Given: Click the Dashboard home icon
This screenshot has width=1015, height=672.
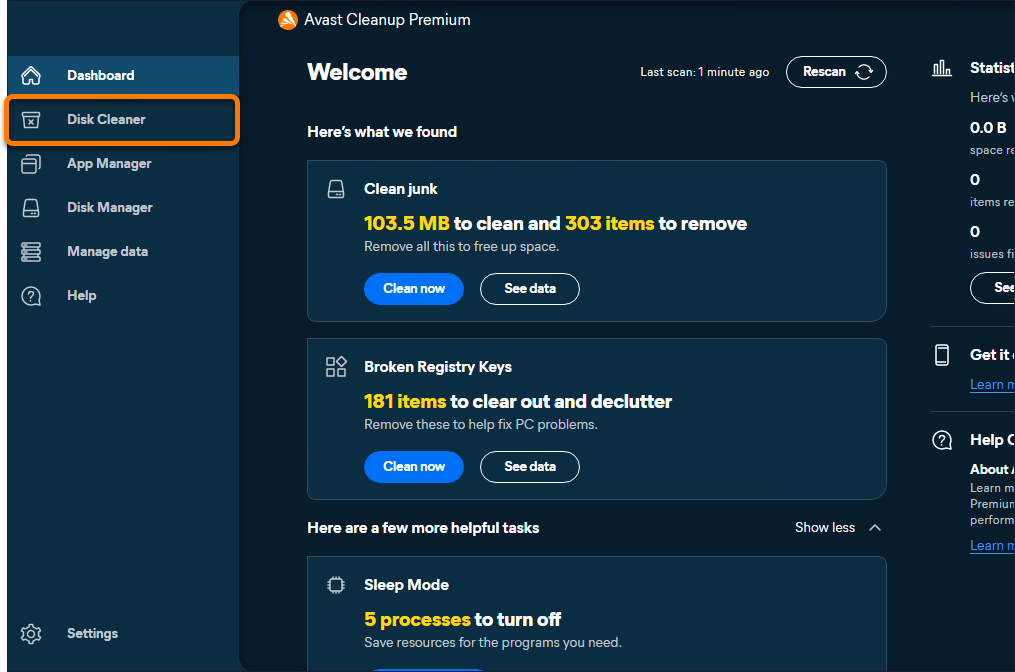Looking at the screenshot, I should (x=31, y=76).
